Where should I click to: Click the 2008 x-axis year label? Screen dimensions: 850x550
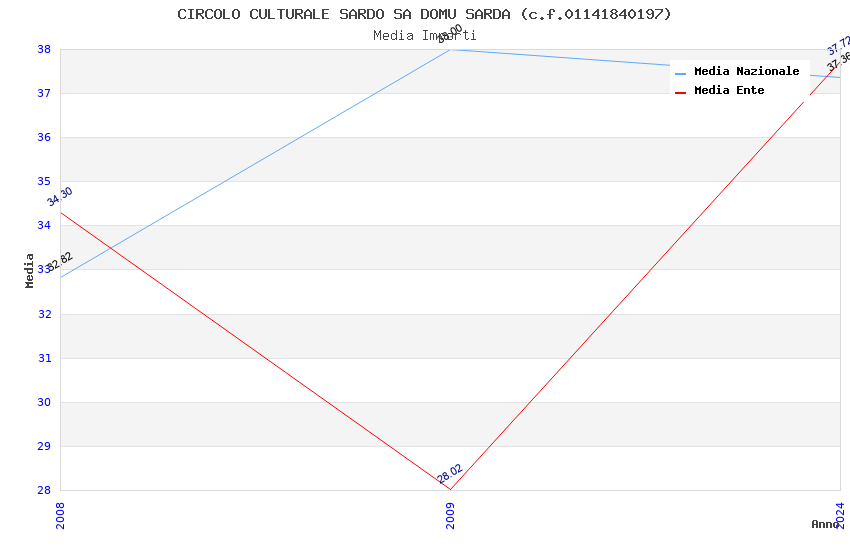60,515
